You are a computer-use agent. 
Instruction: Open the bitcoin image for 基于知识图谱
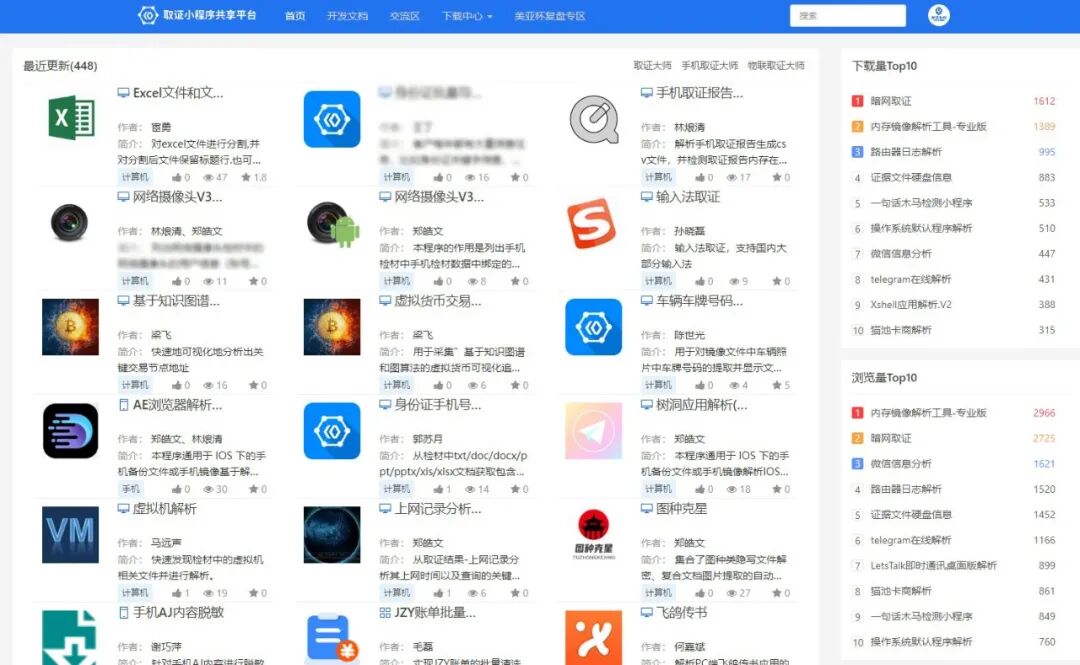pyautogui.click(x=70, y=327)
